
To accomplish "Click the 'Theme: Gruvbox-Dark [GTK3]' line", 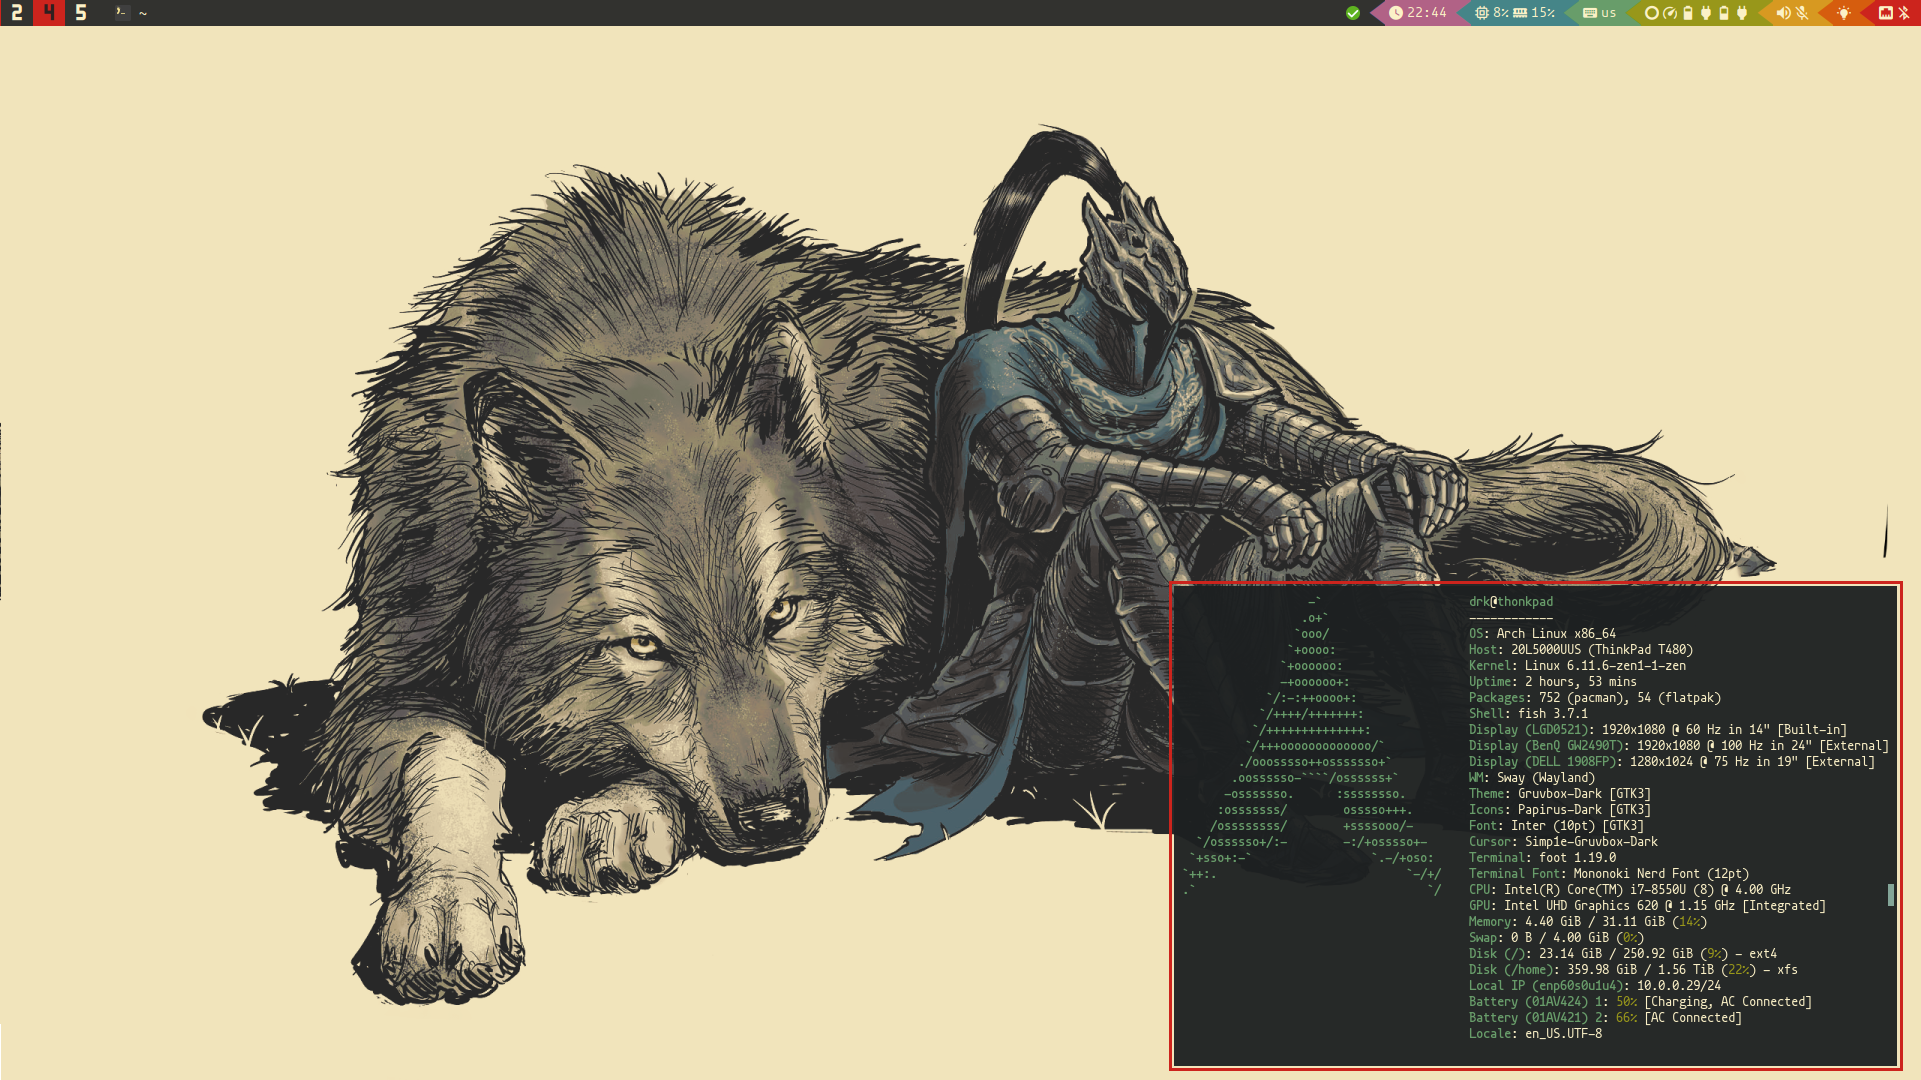I will (x=1560, y=794).
